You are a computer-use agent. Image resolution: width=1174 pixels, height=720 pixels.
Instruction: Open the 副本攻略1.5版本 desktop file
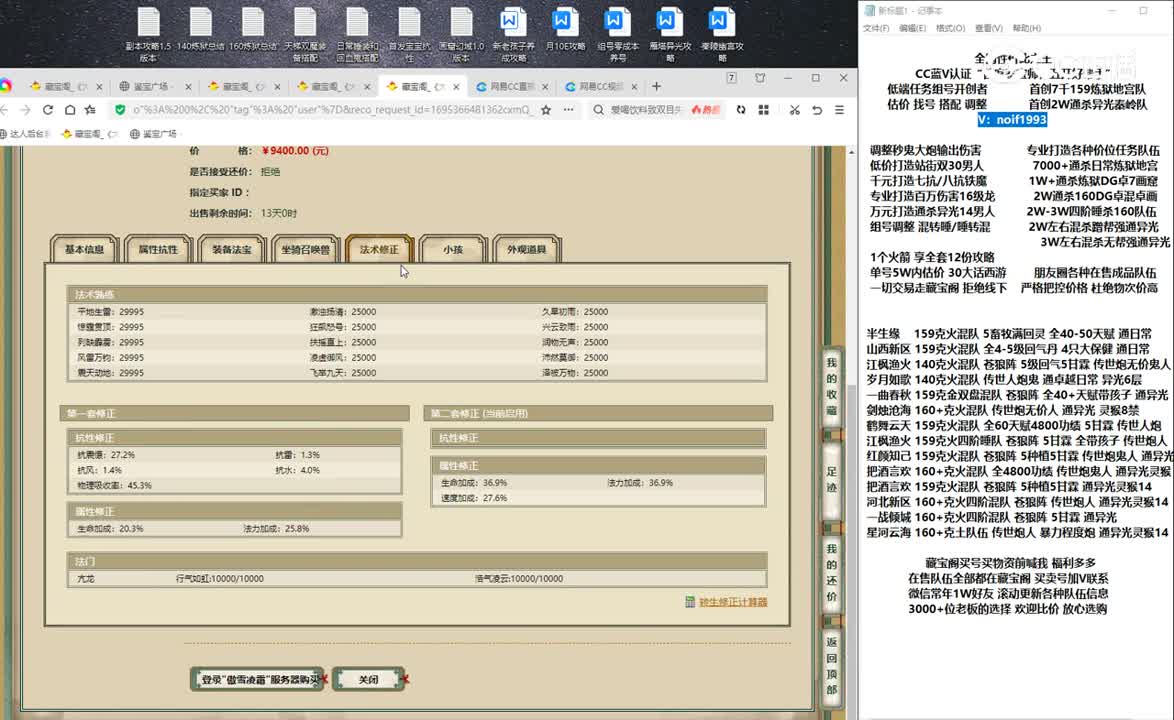[x=148, y=34]
